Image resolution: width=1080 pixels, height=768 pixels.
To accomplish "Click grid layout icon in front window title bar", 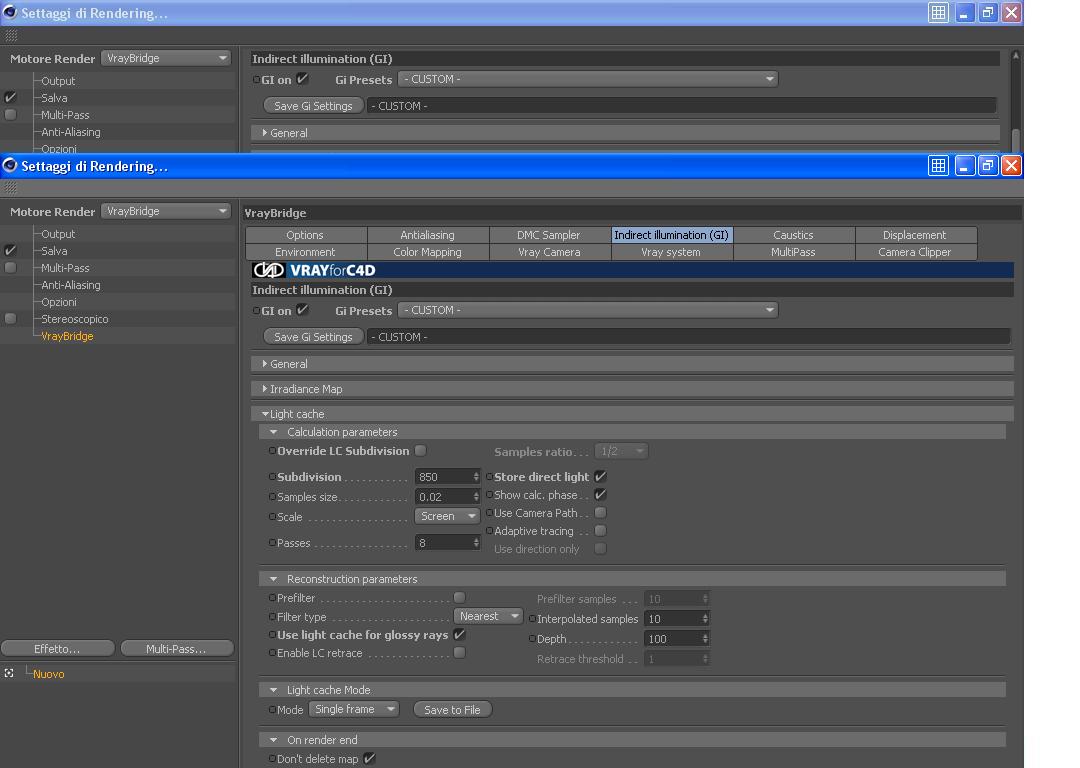I will 938,166.
